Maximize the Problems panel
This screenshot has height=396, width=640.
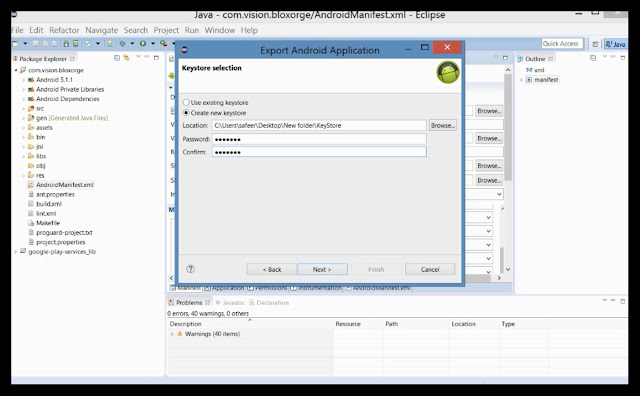622,301
